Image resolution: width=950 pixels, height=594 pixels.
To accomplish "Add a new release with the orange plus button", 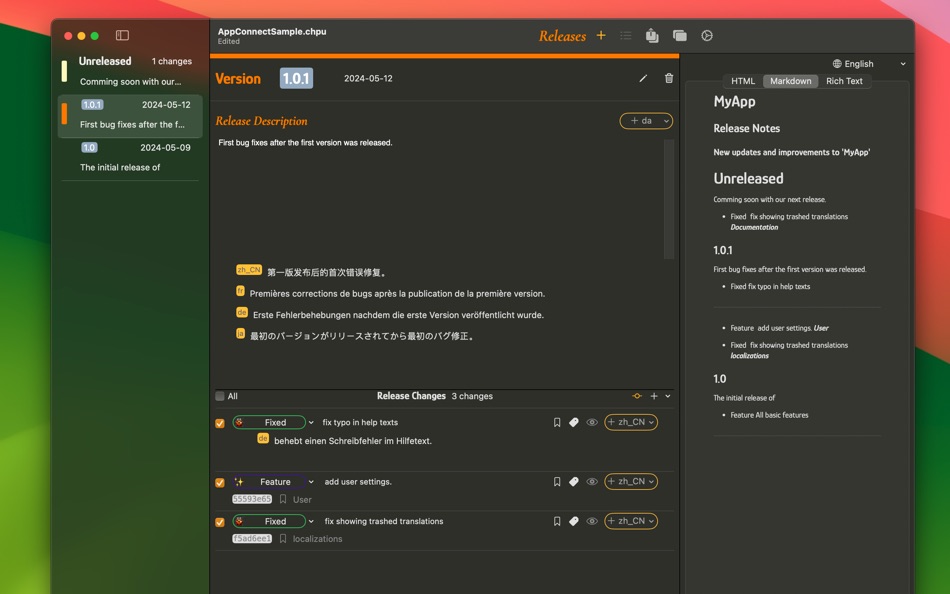I will click(x=600, y=35).
